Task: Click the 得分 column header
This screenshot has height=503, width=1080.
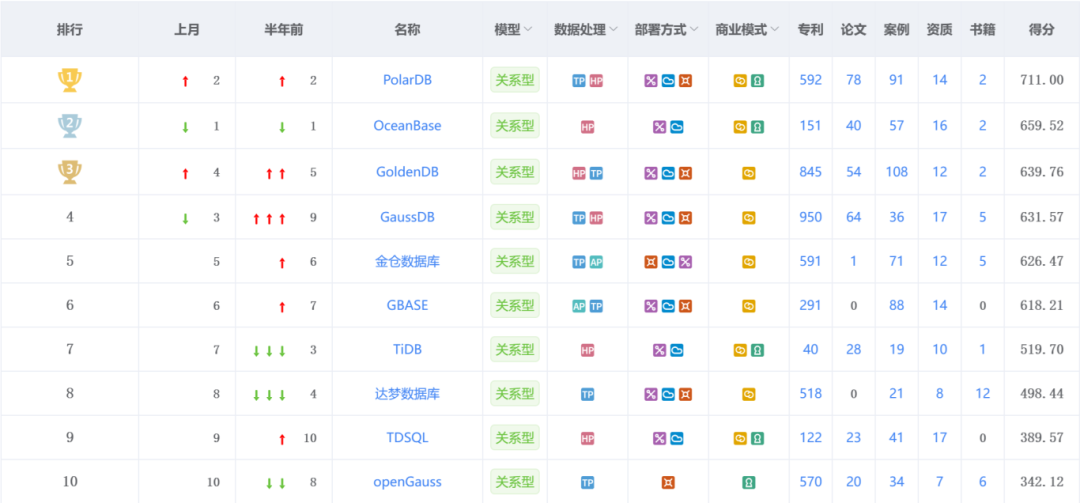Action: 1041,30
